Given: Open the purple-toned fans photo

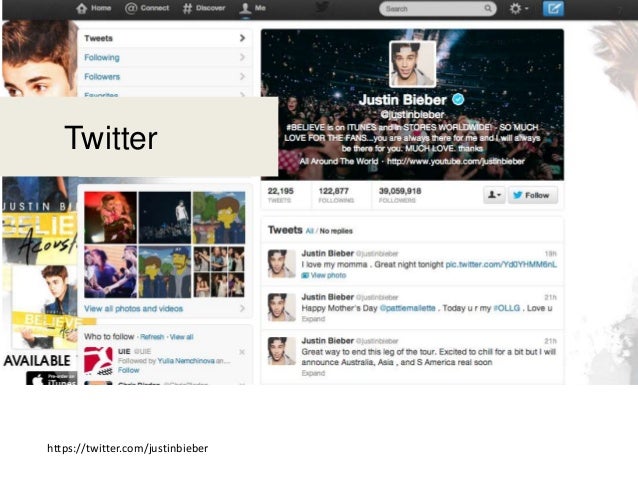Looking at the screenshot, I should coord(110,271).
